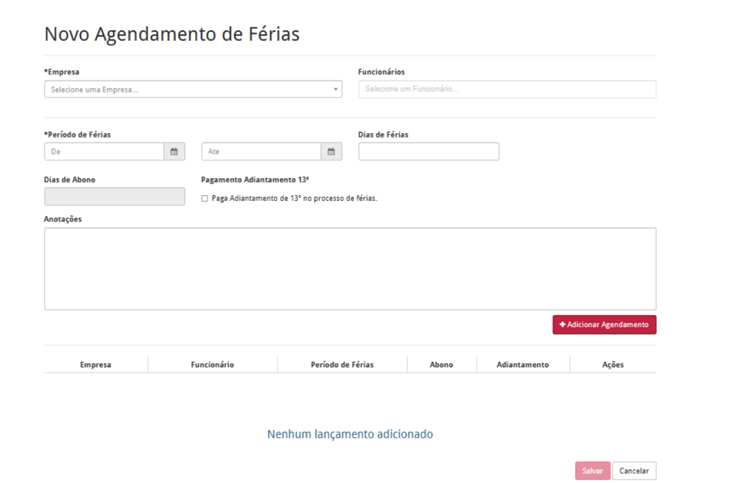Click inside the Anotações text area
This screenshot has height=483, width=731.
click(350, 268)
